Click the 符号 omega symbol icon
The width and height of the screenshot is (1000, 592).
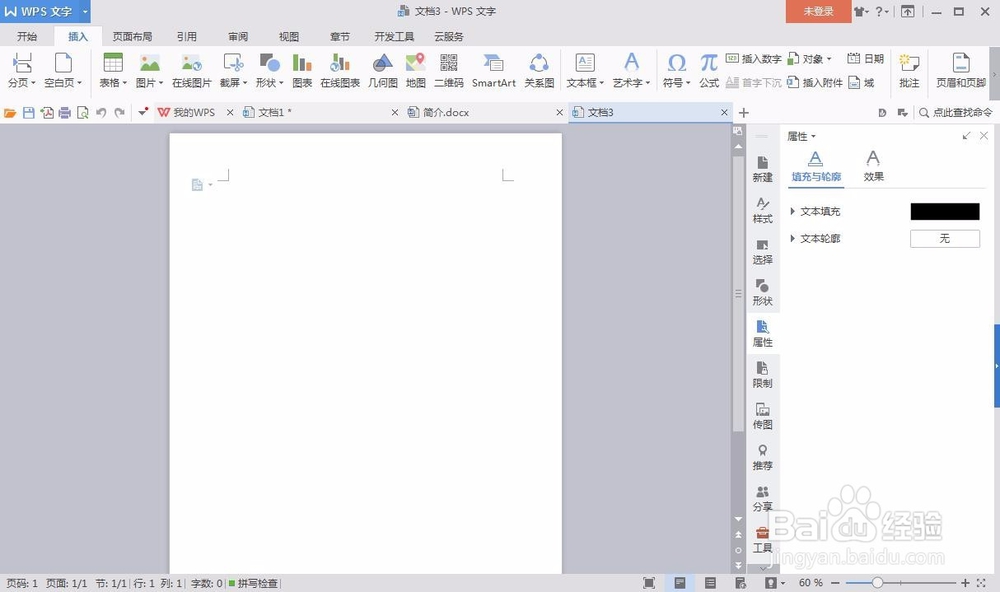point(677,64)
